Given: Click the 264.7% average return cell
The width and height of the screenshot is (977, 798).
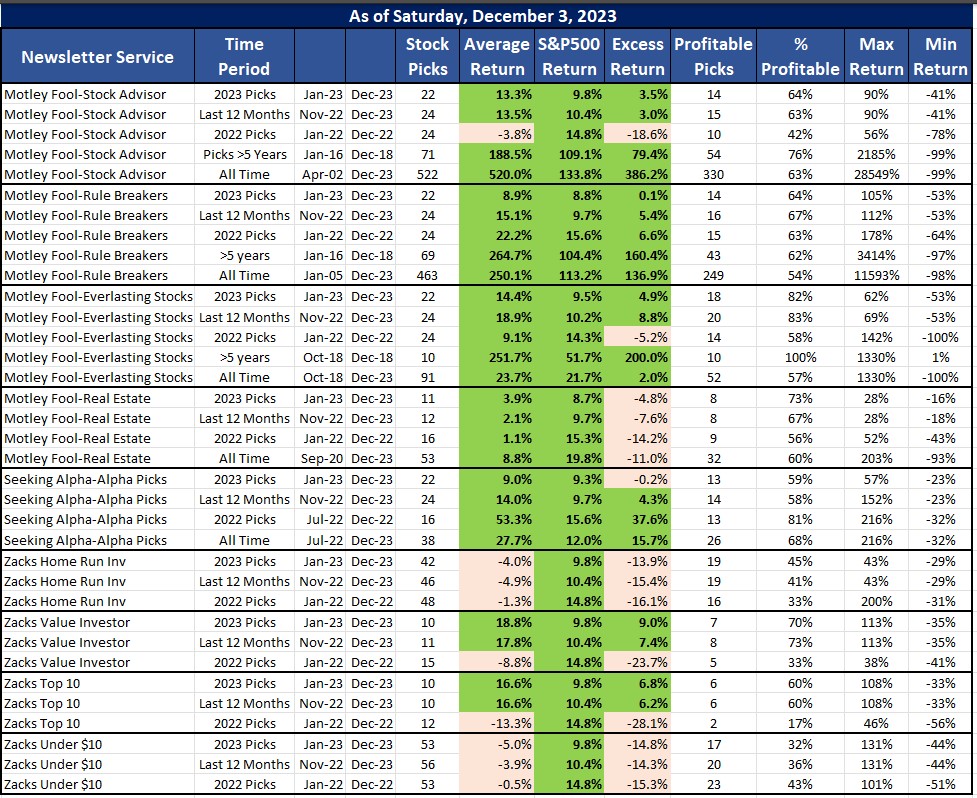Looking at the screenshot, I should pyautogui.click(x=497, y=255).
